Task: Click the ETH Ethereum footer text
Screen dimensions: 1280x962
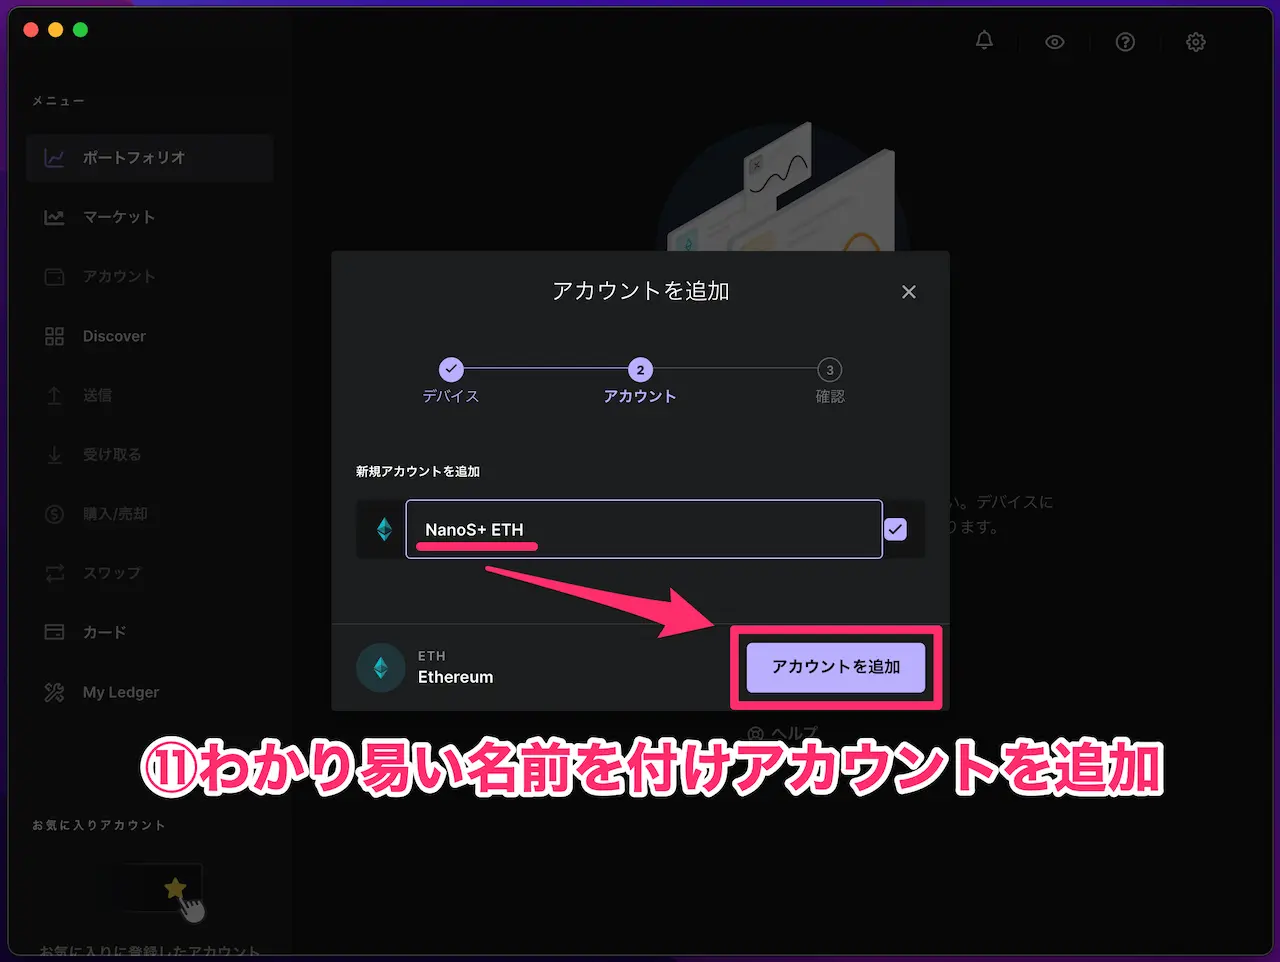Action: (x=455, y=667)
